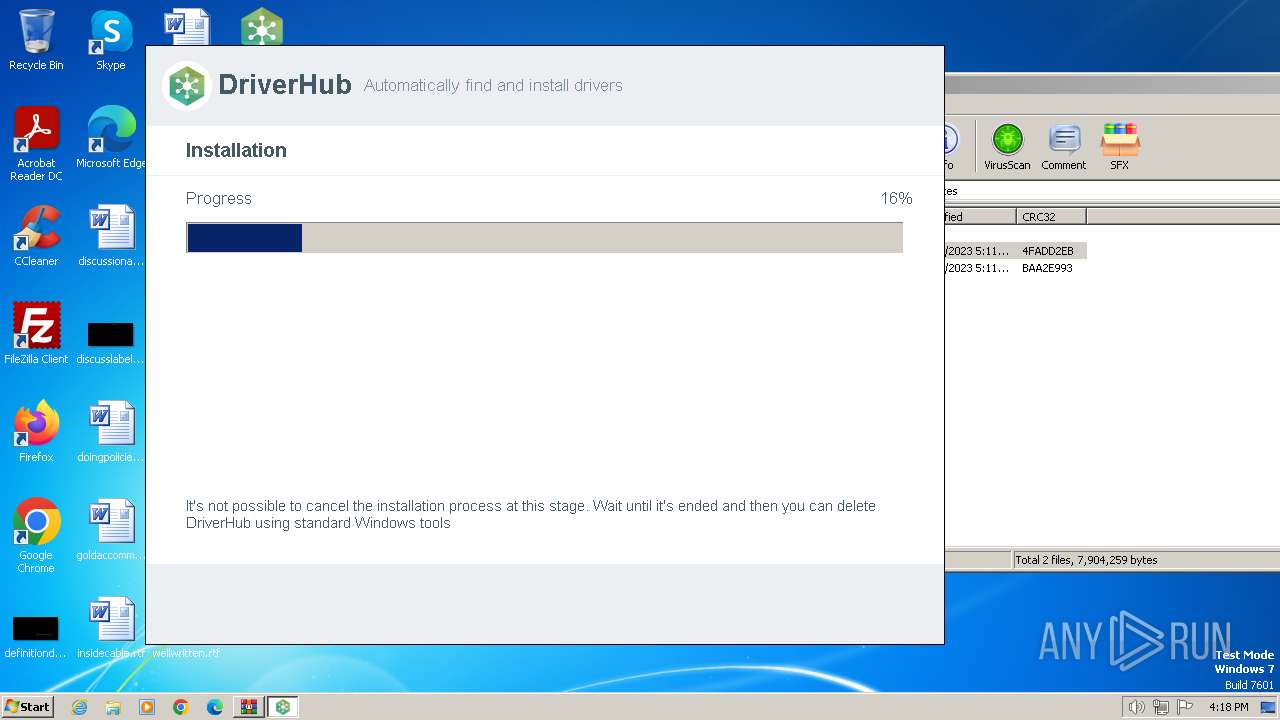1280x720 pixels.
Task: Open Acrobat Reader DC desktop shortcut
Action: [x=36, y=144]
